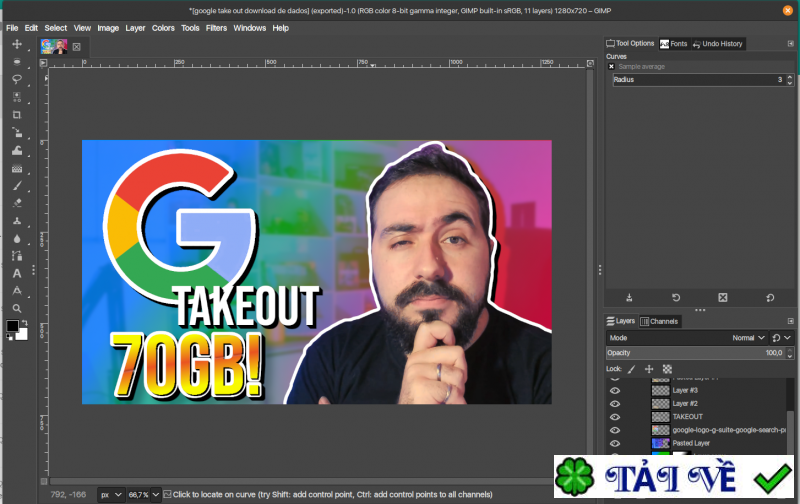Toggle the Sample average checkbox
This screenshot has height=504, width=800.
[x=612, y=67]
